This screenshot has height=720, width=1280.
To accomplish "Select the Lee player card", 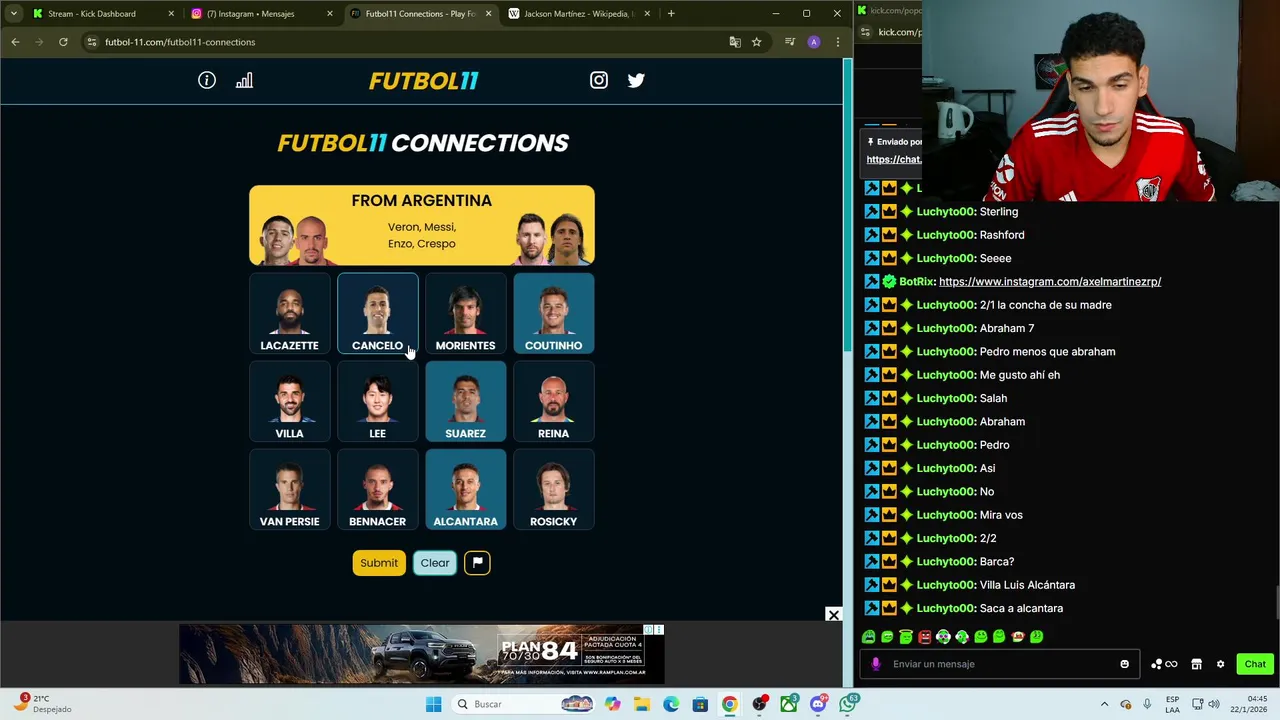I will pos(377,401).
